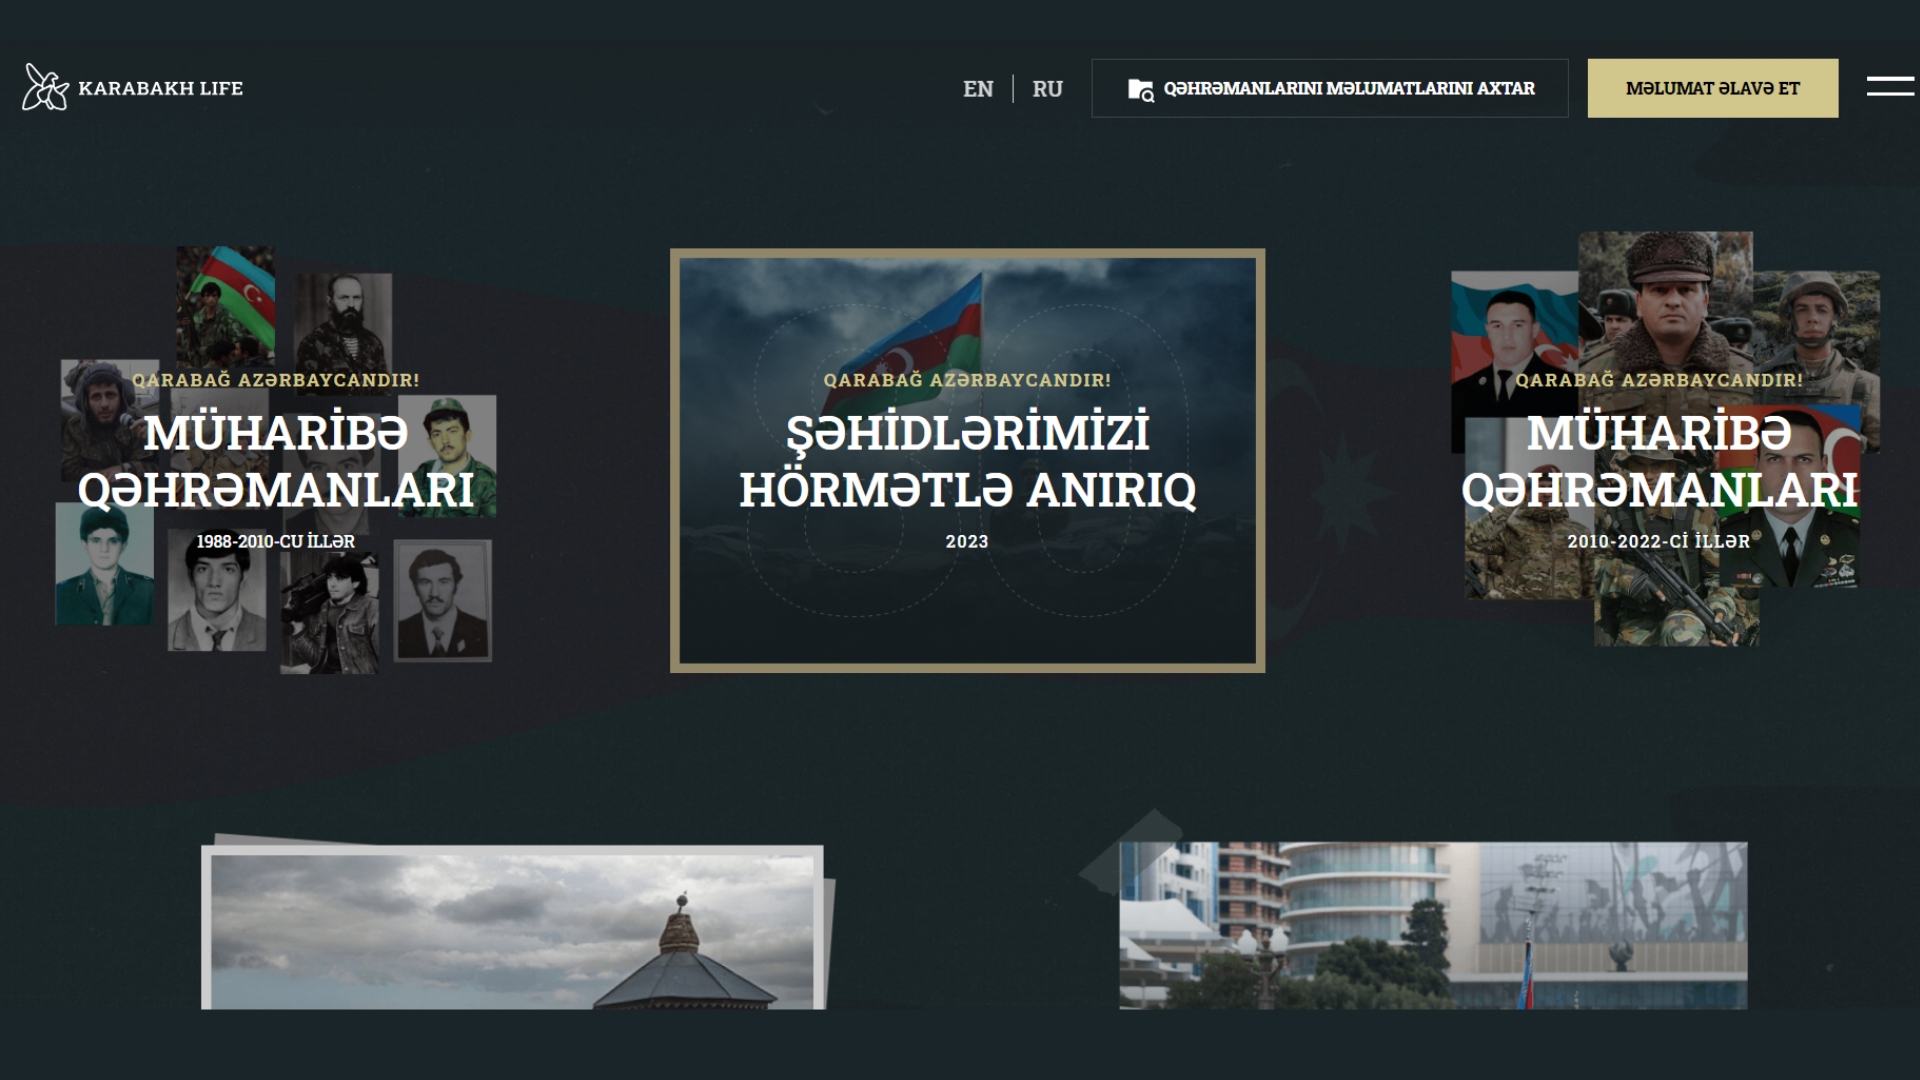Click the Məlumat Əlavə Et button
Image resolution: width=1920 pixels, height=1080 pixels.
[x=1712, y=88]
